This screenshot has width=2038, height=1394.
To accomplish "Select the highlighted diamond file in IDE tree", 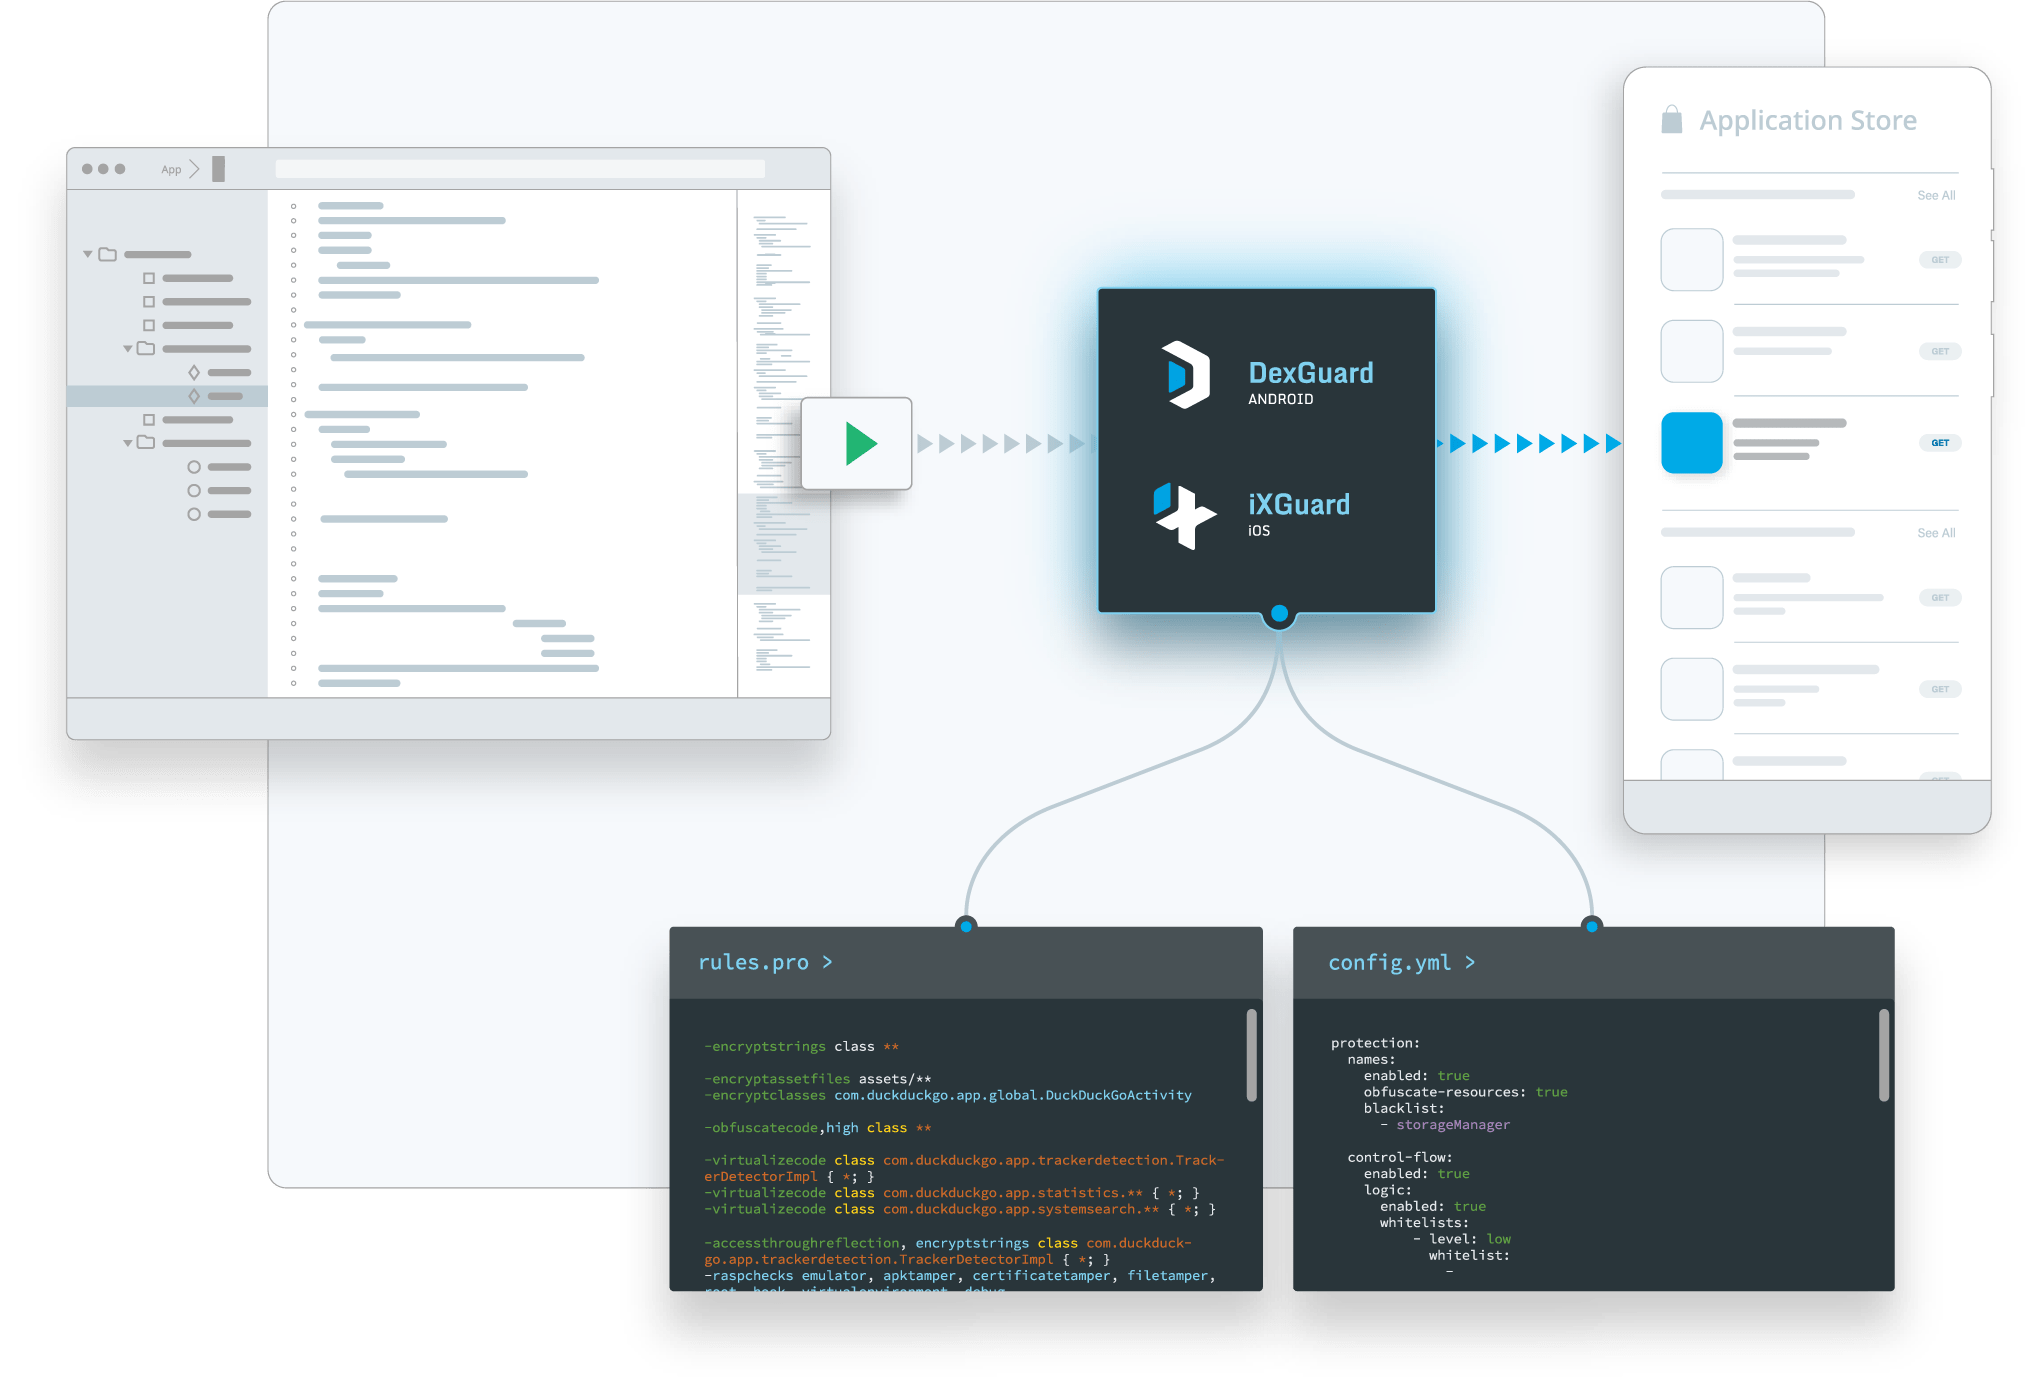I will 167,396.
